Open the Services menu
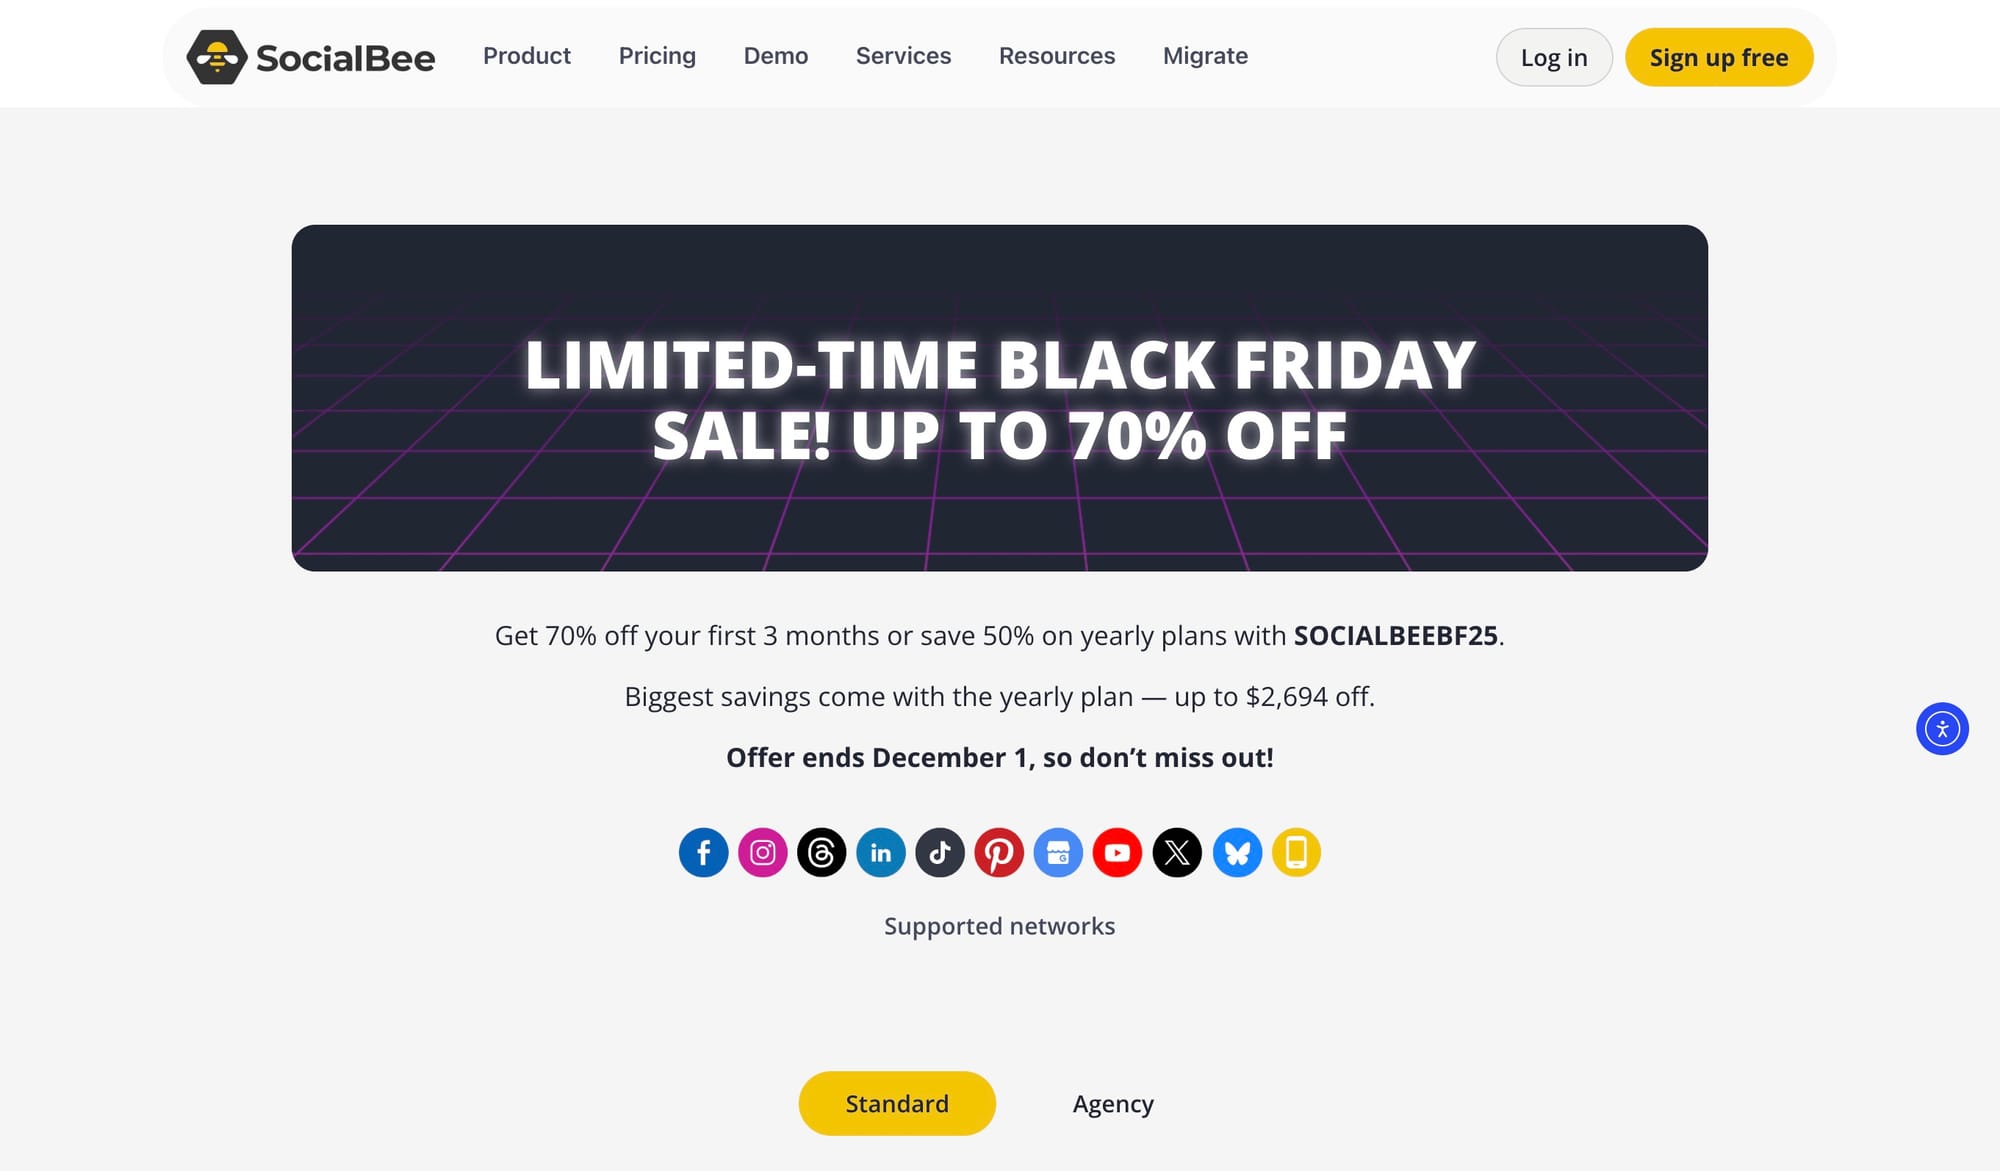Viewport: 2000px width, 1171px height. pos(903,56)
